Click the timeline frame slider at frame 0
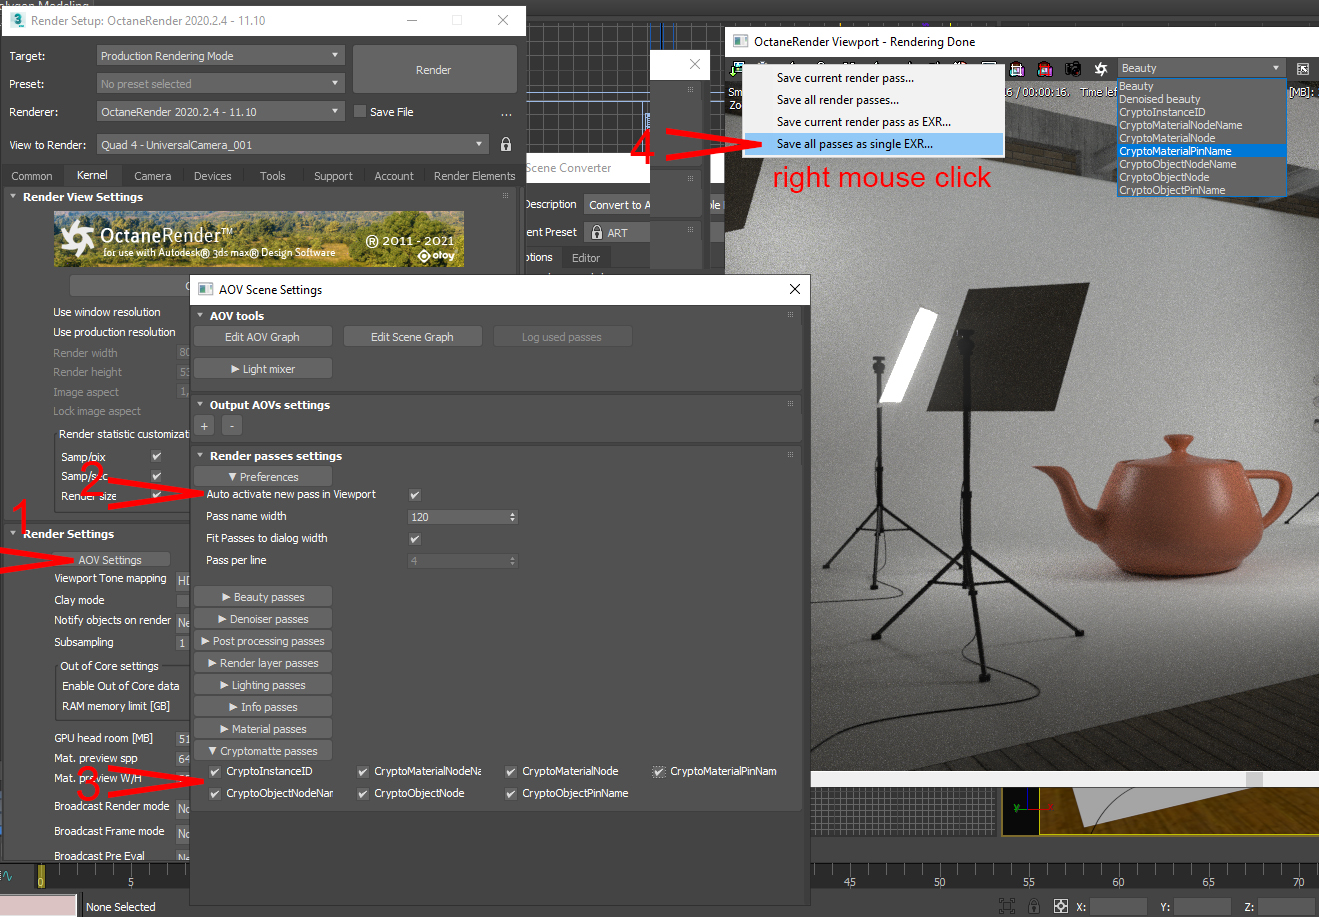This screenshot has height=917, width=1319. tap(41, 876)
